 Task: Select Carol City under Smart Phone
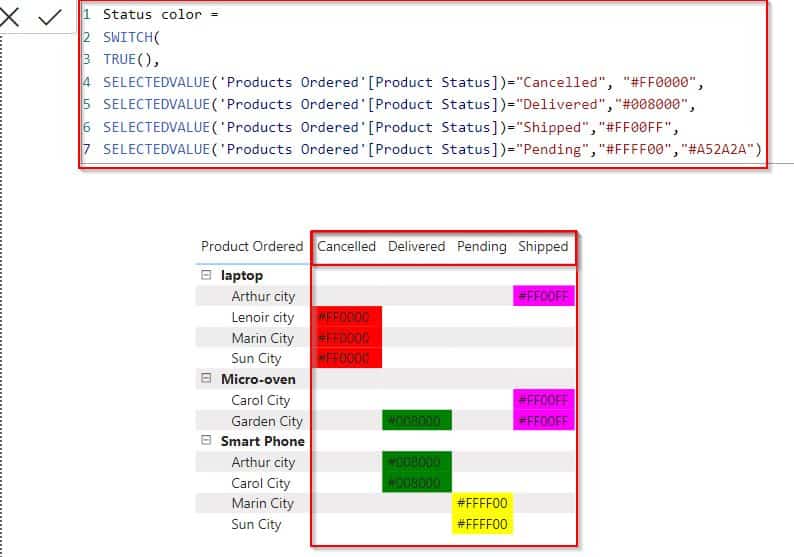260,483
